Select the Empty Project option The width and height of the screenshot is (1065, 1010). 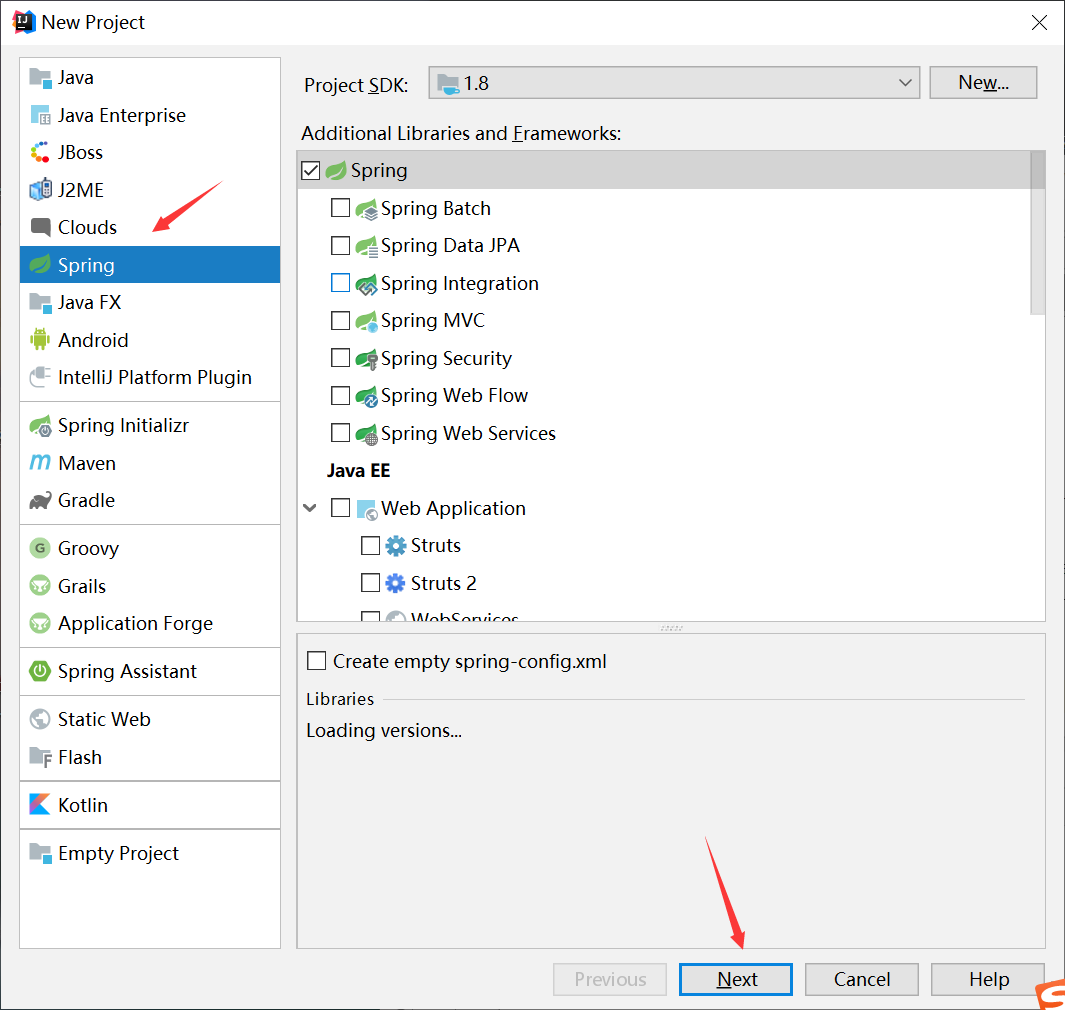[x=150, y=853]
